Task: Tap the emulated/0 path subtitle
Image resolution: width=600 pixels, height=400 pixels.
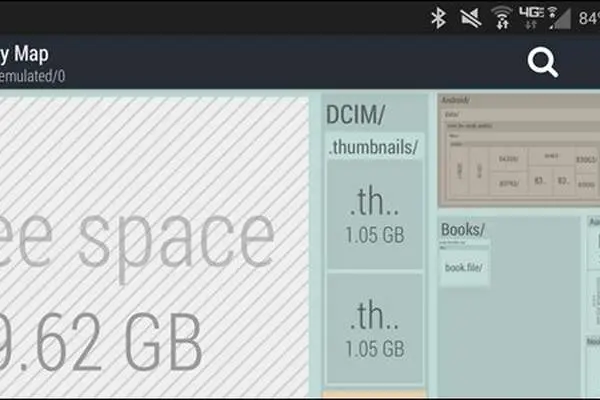Action: [32, 77]
